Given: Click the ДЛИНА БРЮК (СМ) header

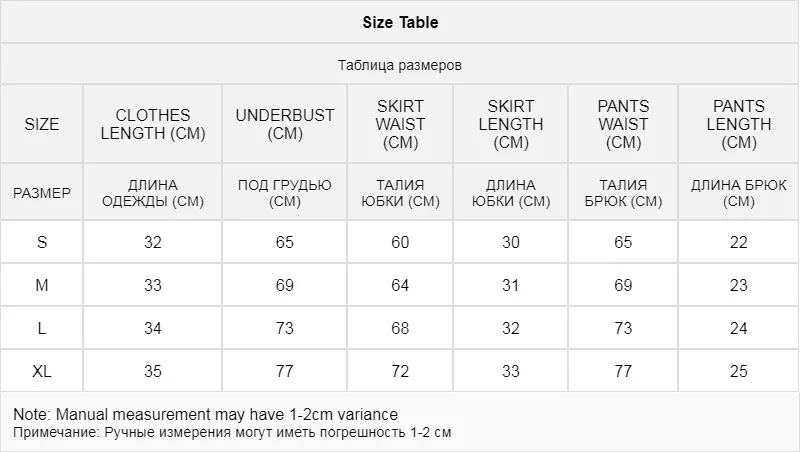Looking at the screenshot, I should (x=739, y=193).
